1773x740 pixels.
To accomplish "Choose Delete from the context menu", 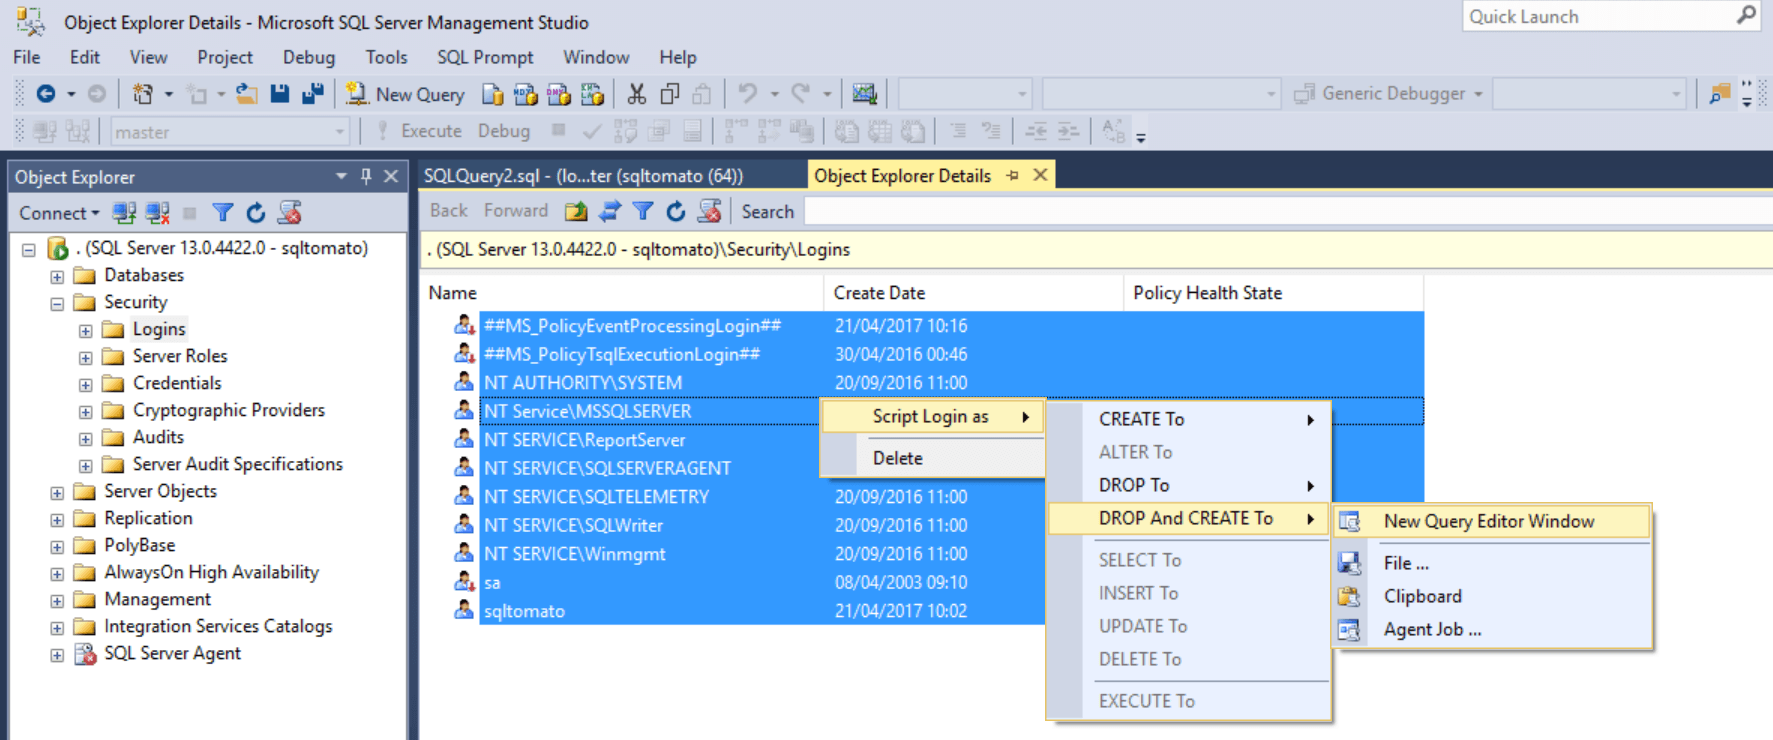I will pos(933,458).
